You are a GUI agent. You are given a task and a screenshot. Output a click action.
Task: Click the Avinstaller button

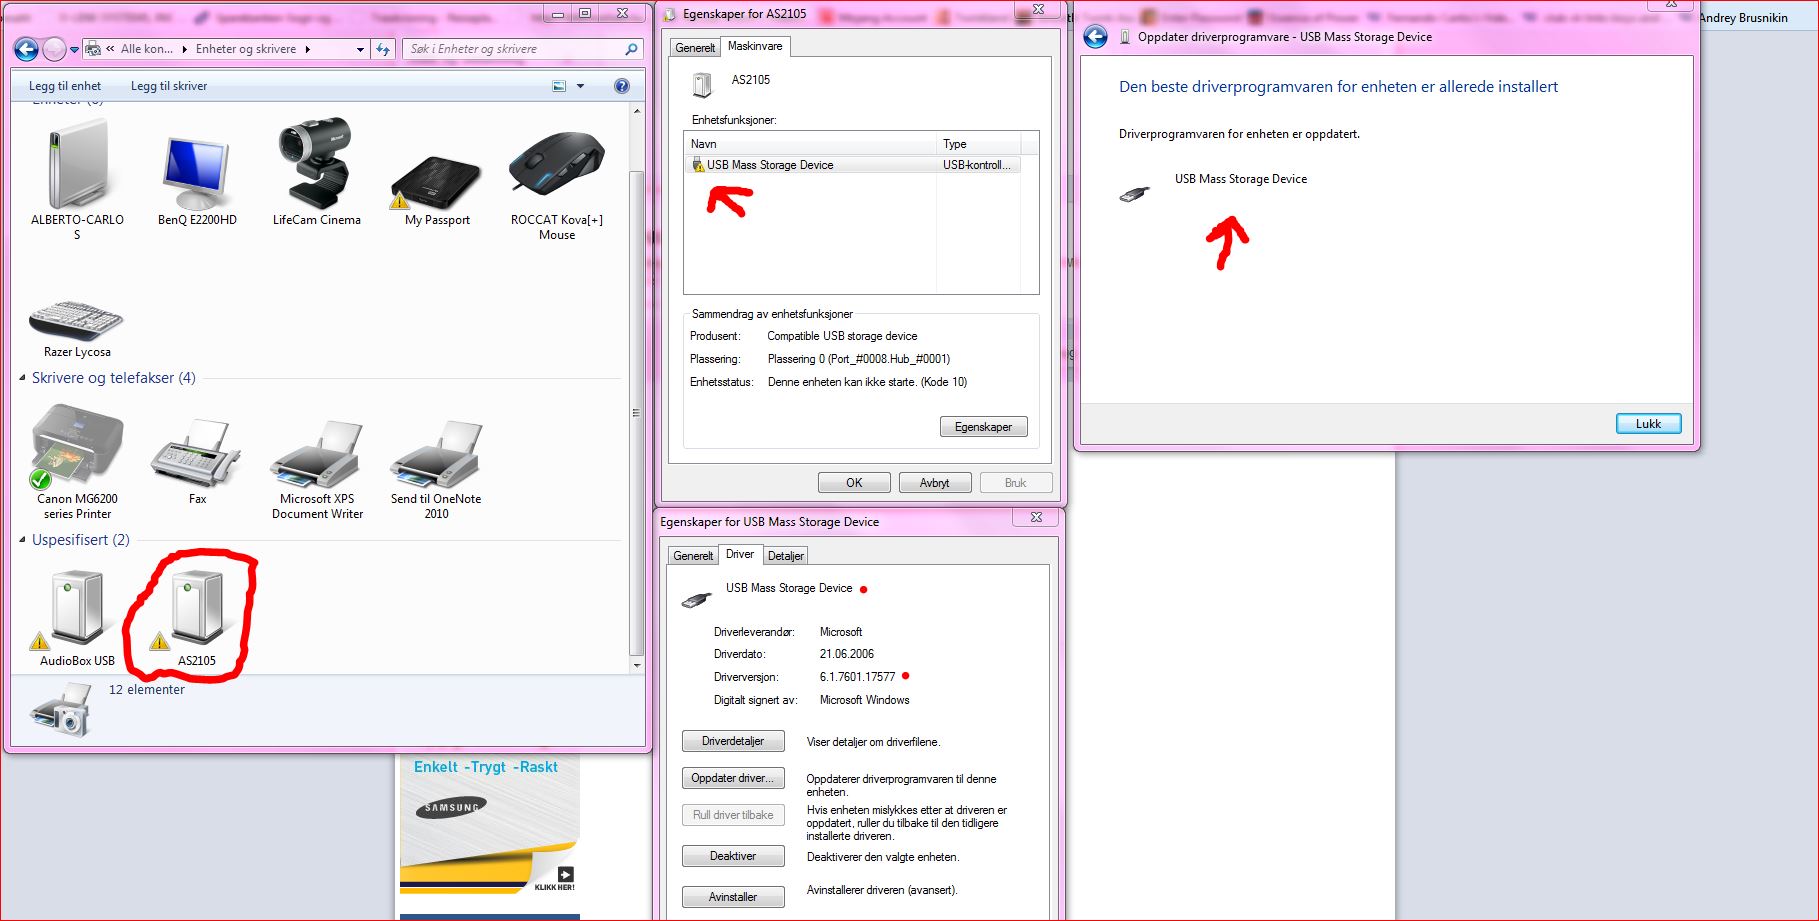(733, 897)
